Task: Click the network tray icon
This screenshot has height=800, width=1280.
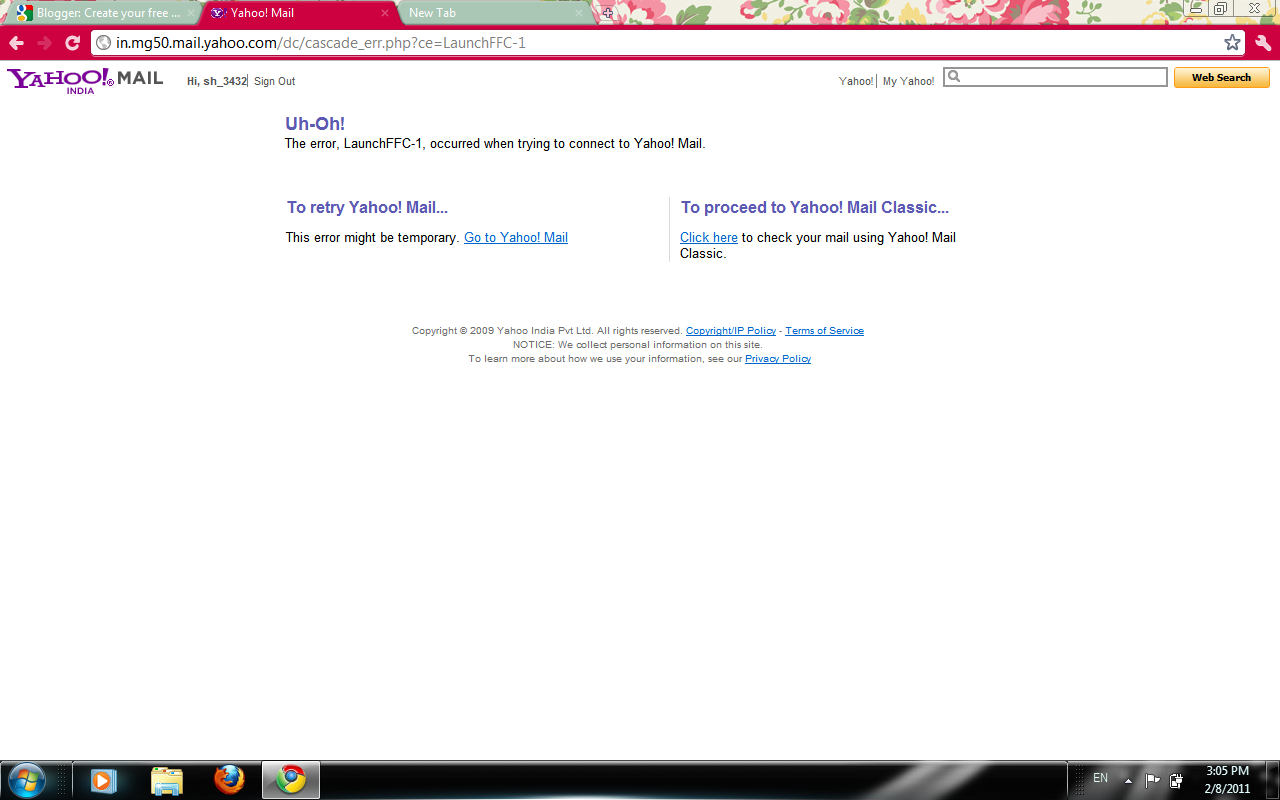Action: 1177,780
